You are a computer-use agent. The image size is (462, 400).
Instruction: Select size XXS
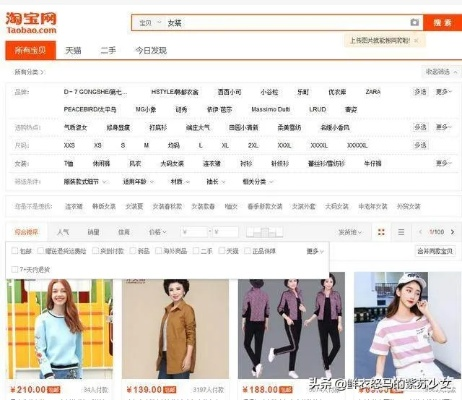69,145
